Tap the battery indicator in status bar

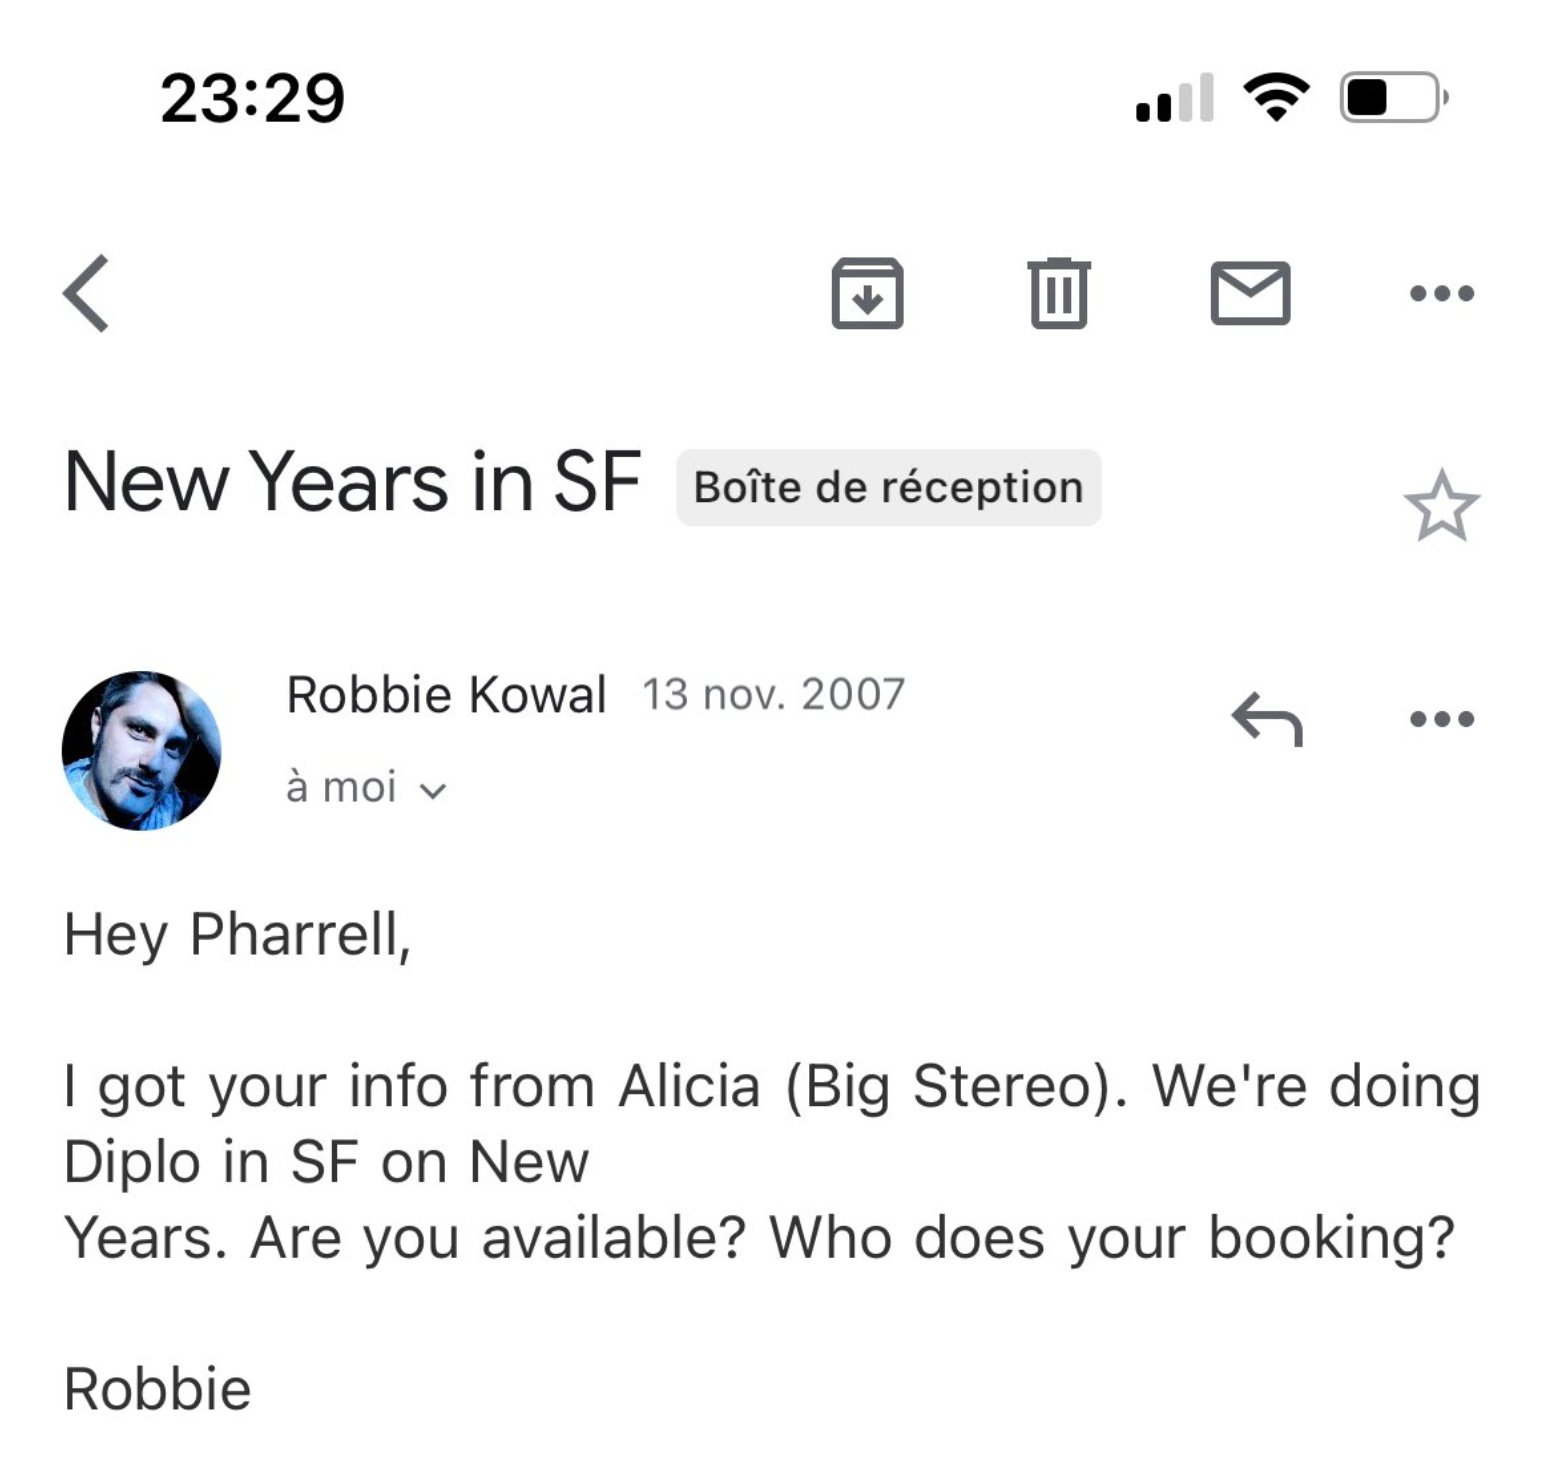[1393, 98]
